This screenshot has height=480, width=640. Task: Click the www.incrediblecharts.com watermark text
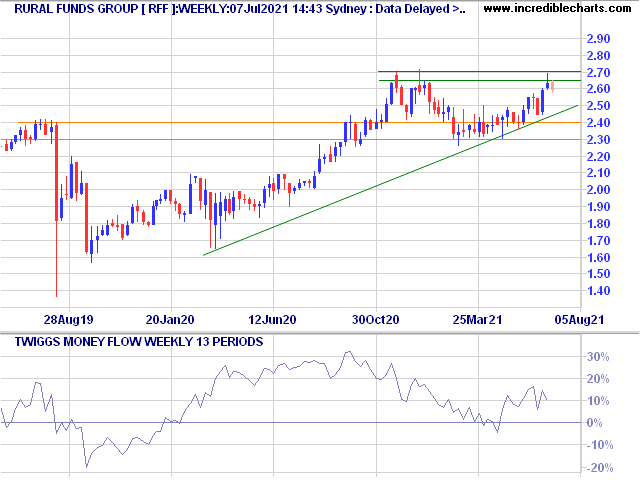(557, 8)
